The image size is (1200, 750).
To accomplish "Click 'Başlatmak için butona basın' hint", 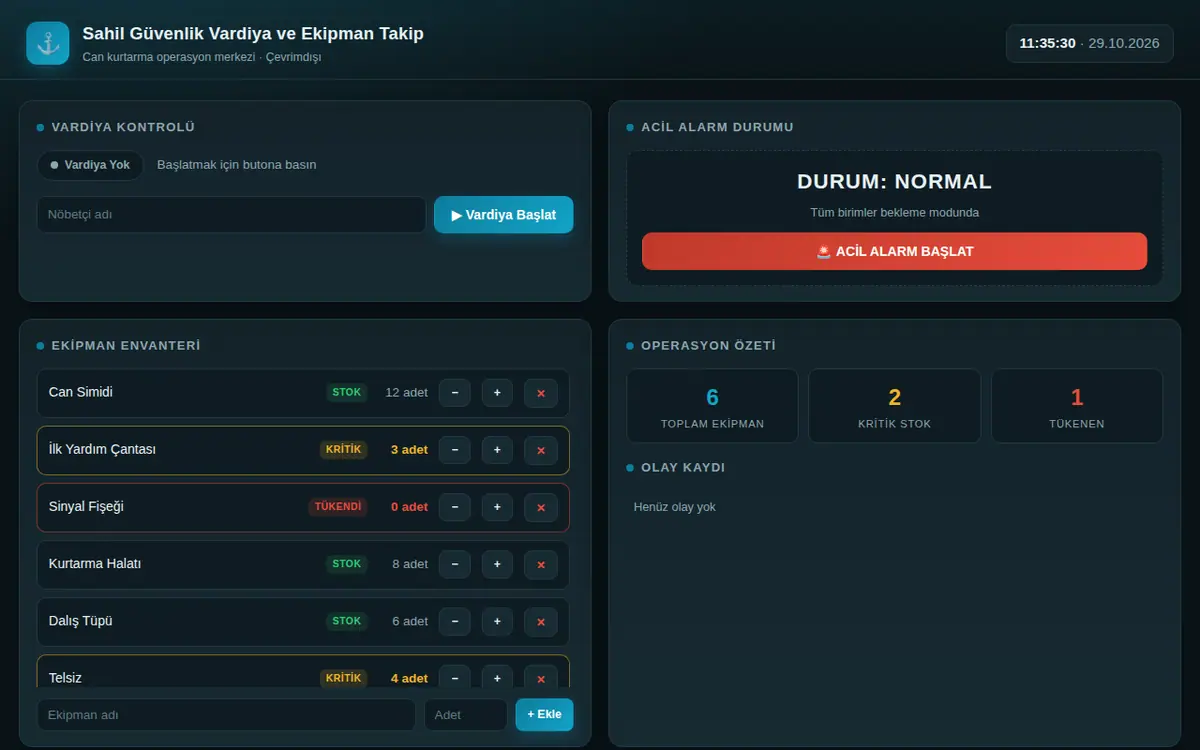I will [237, 165].
